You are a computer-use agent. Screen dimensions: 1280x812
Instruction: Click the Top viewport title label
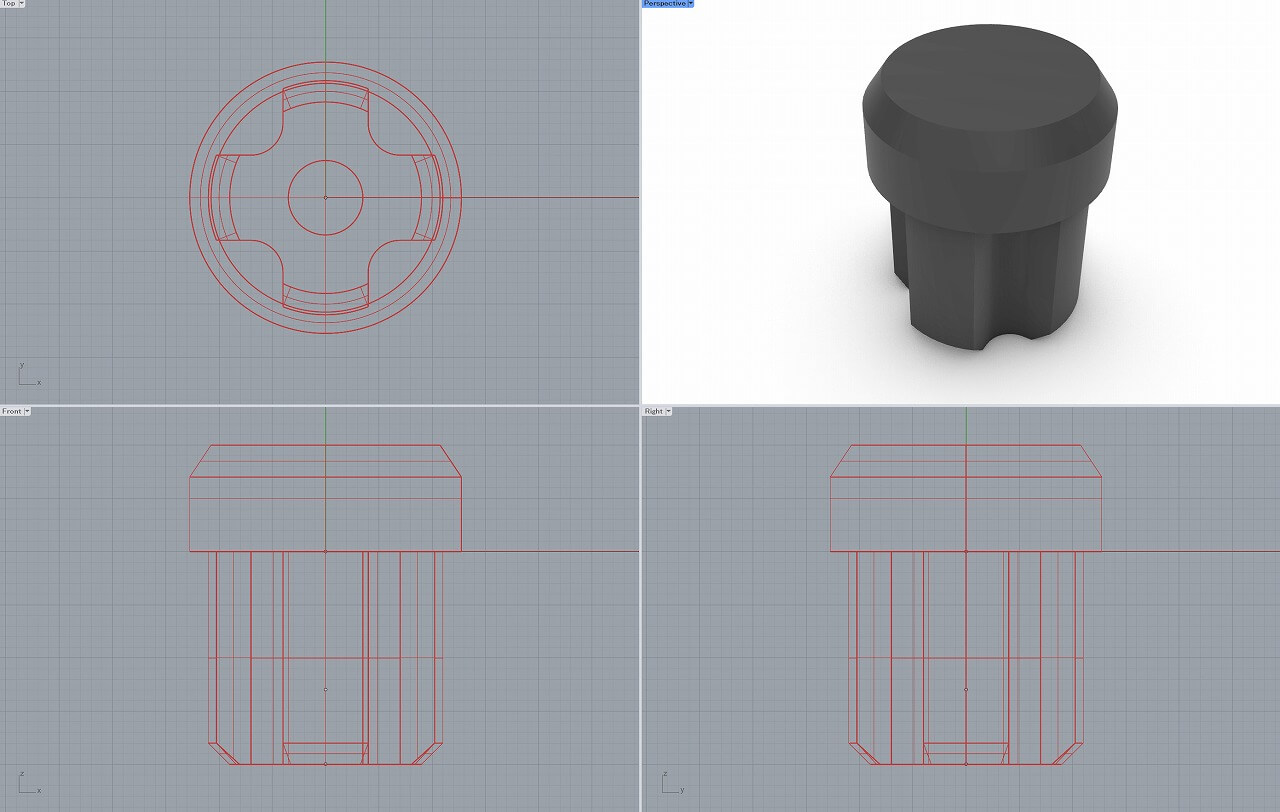pyautogui.click(x=9, y=4)
